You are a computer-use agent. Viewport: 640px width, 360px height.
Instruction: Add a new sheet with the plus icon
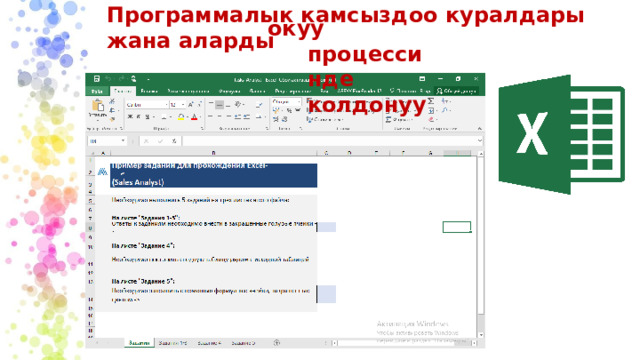(277, 343)
